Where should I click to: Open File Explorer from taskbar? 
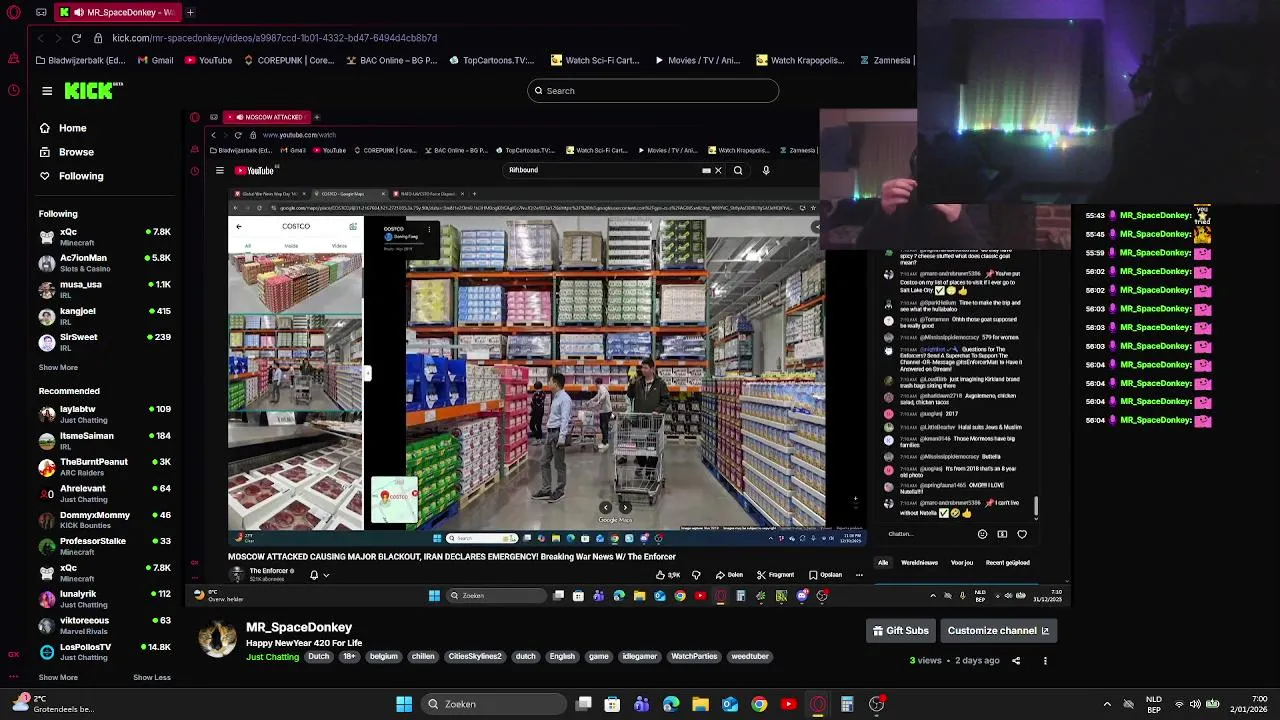point(700,704)
